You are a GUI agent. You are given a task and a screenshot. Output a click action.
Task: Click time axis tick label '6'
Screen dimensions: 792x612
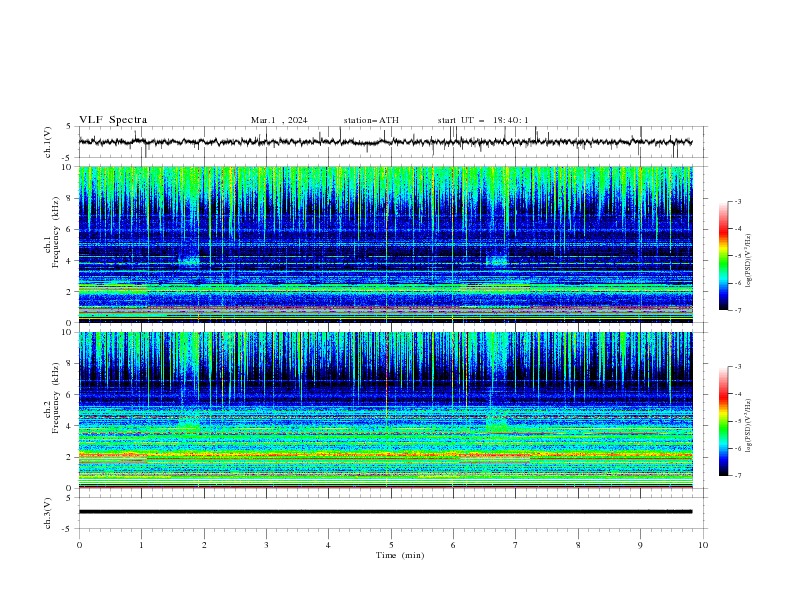pos(453,545)
